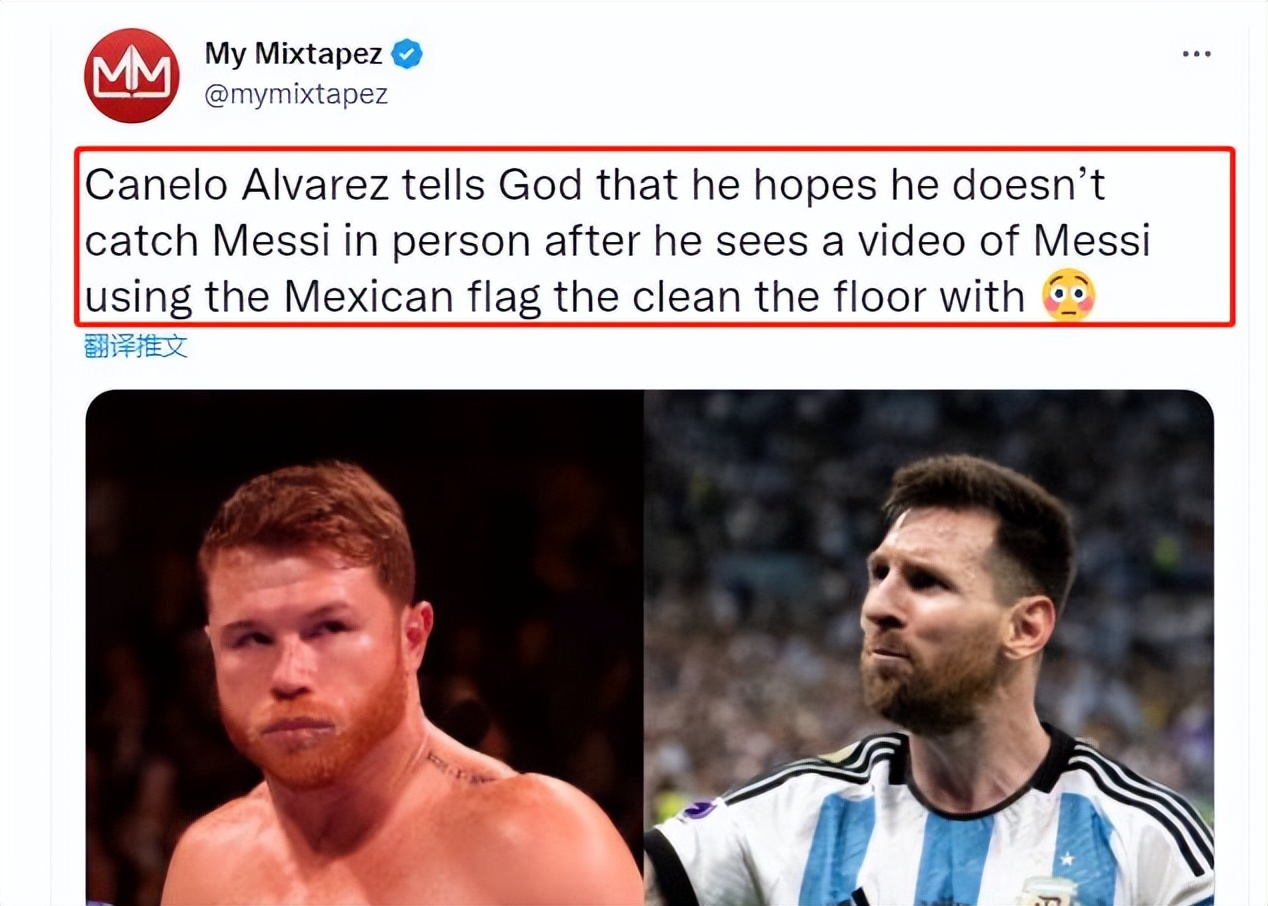Click the flushed face emoji in tweet
1268x906 pixels.
[x=1068, y=297]
